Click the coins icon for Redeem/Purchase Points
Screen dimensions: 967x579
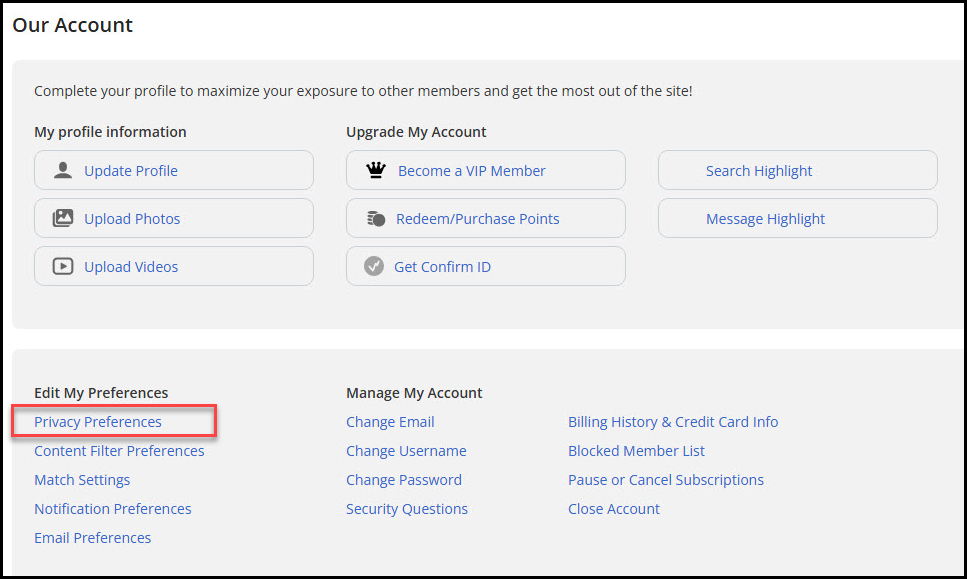tap(376, 218)
